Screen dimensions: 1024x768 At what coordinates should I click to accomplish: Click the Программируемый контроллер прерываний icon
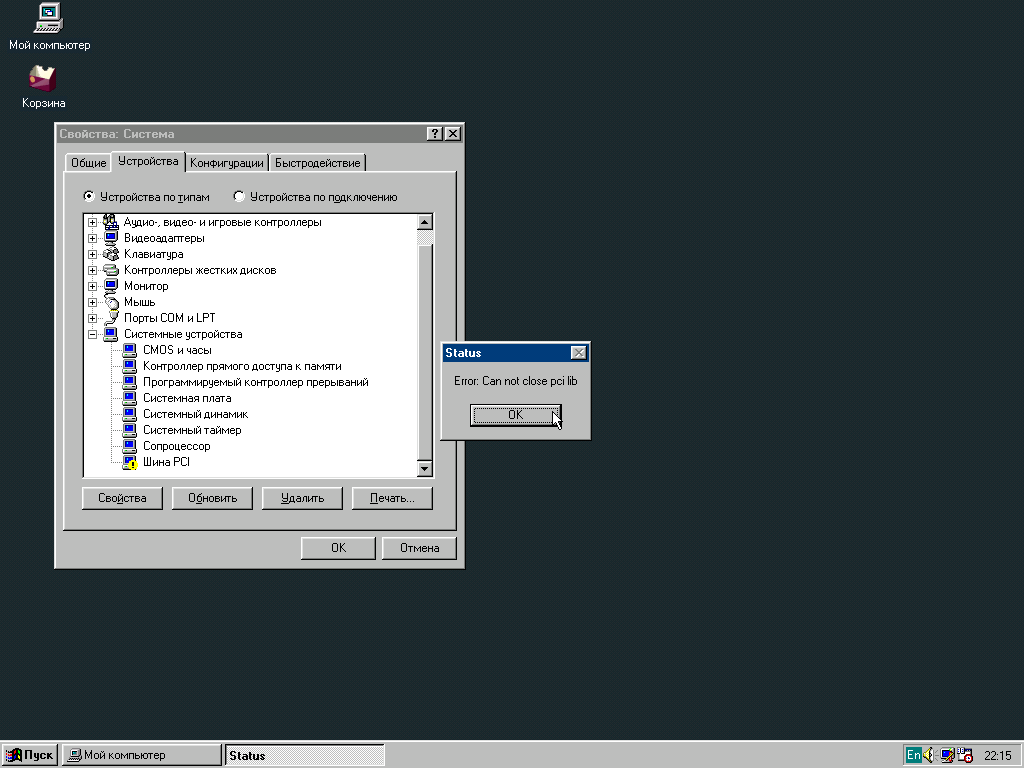click(129, 382)
